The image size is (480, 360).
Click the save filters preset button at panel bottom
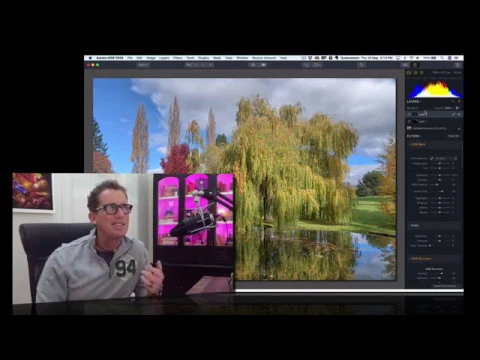(445, 286)
